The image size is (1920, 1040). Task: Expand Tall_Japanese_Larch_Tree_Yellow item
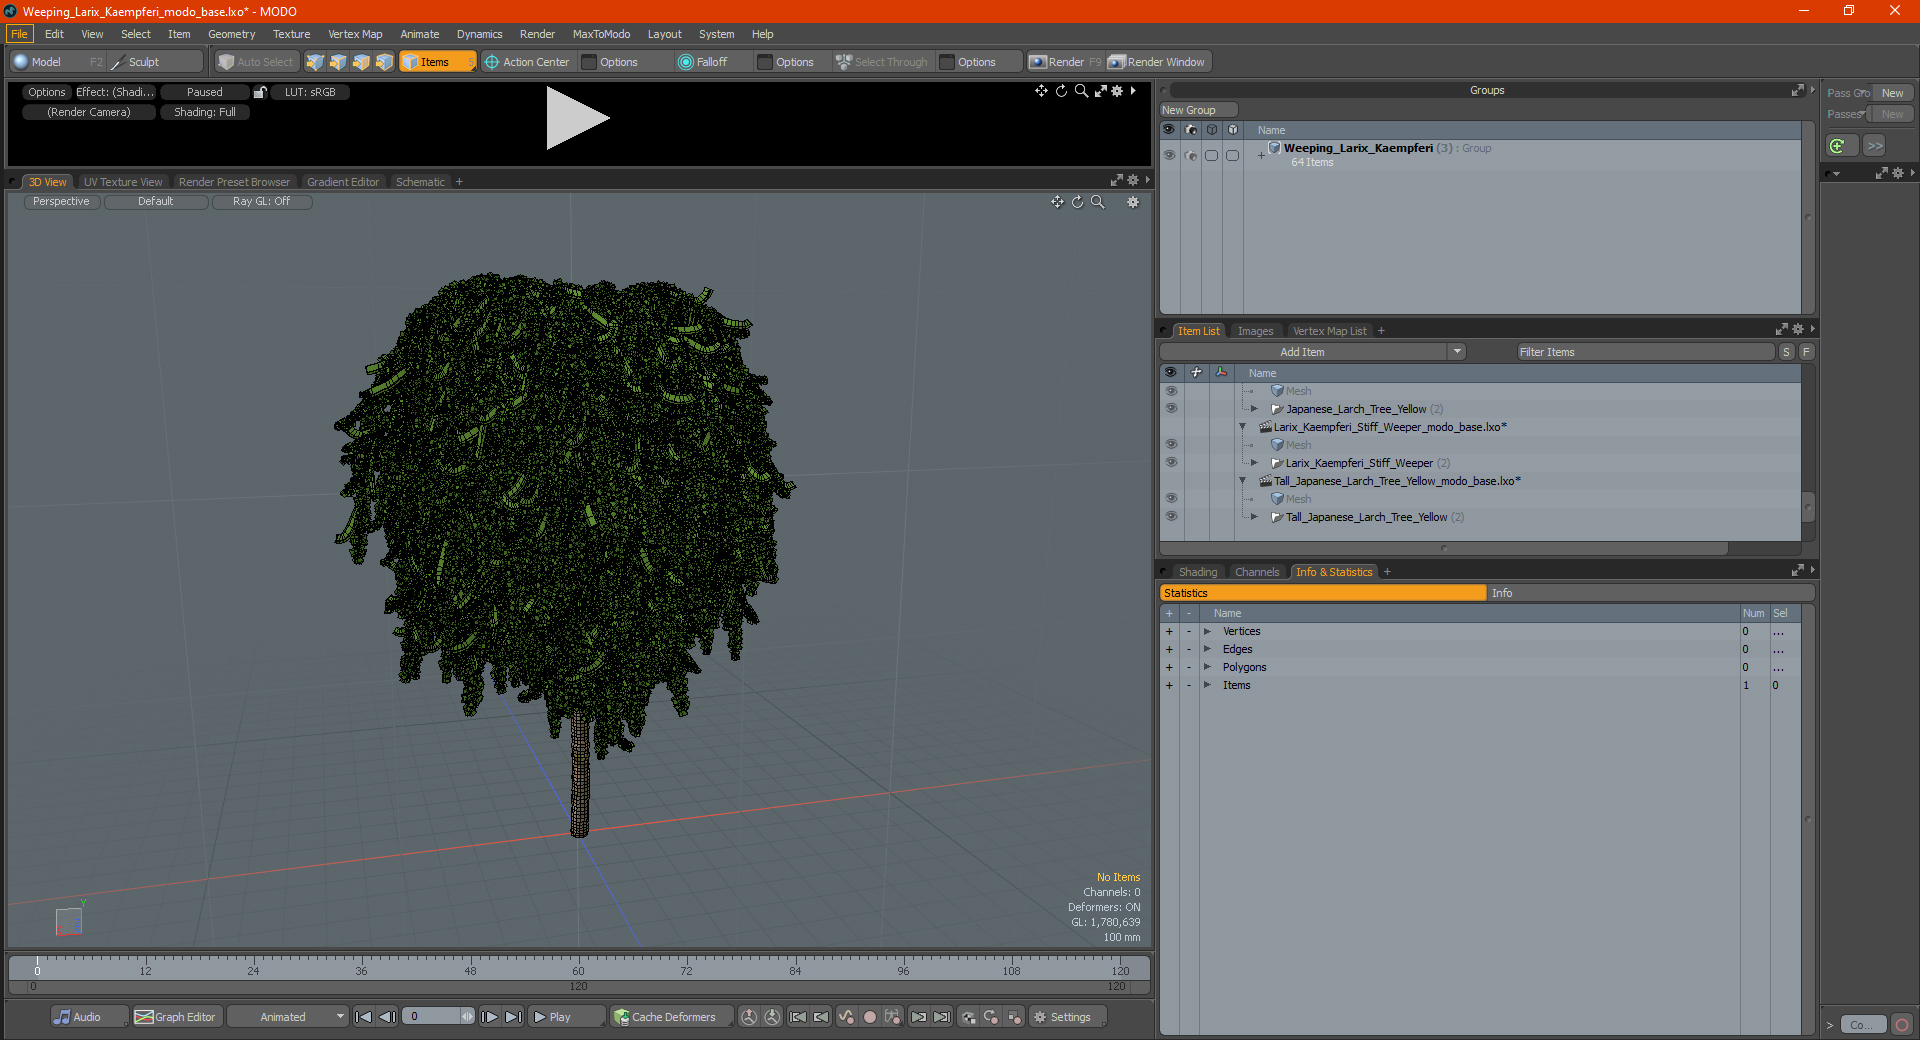[x=1254, y=517]
